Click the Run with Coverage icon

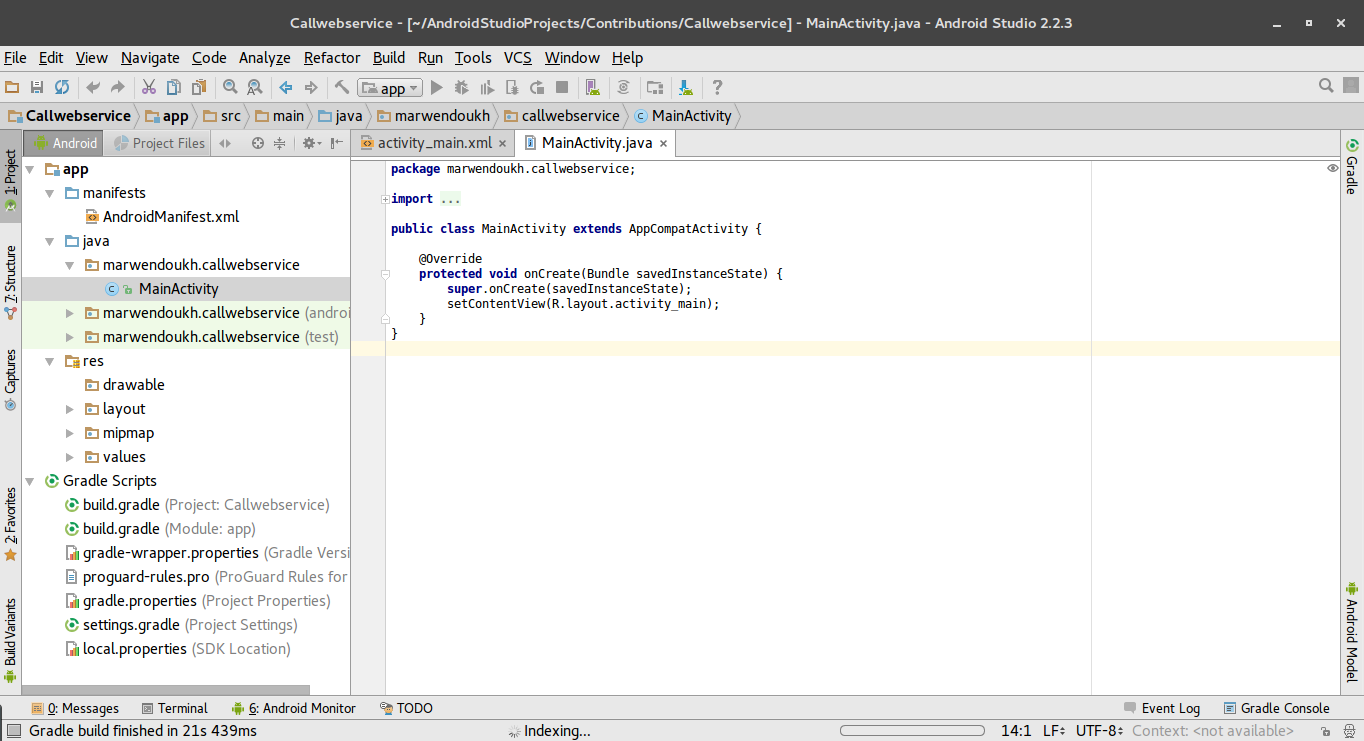click(487, 88)
